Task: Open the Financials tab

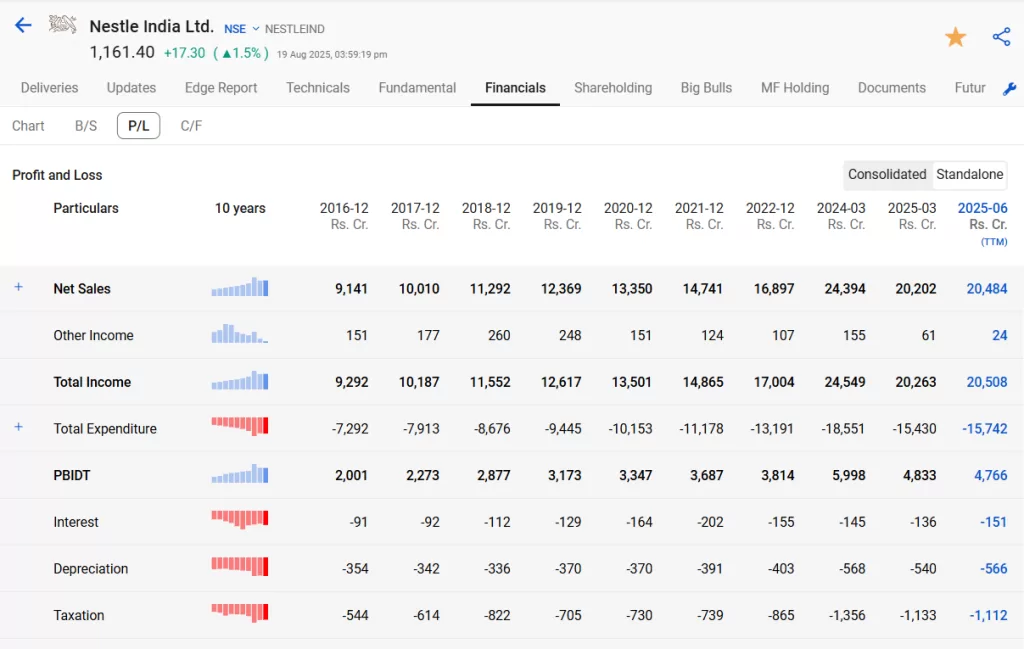Action: coord(515,87)
